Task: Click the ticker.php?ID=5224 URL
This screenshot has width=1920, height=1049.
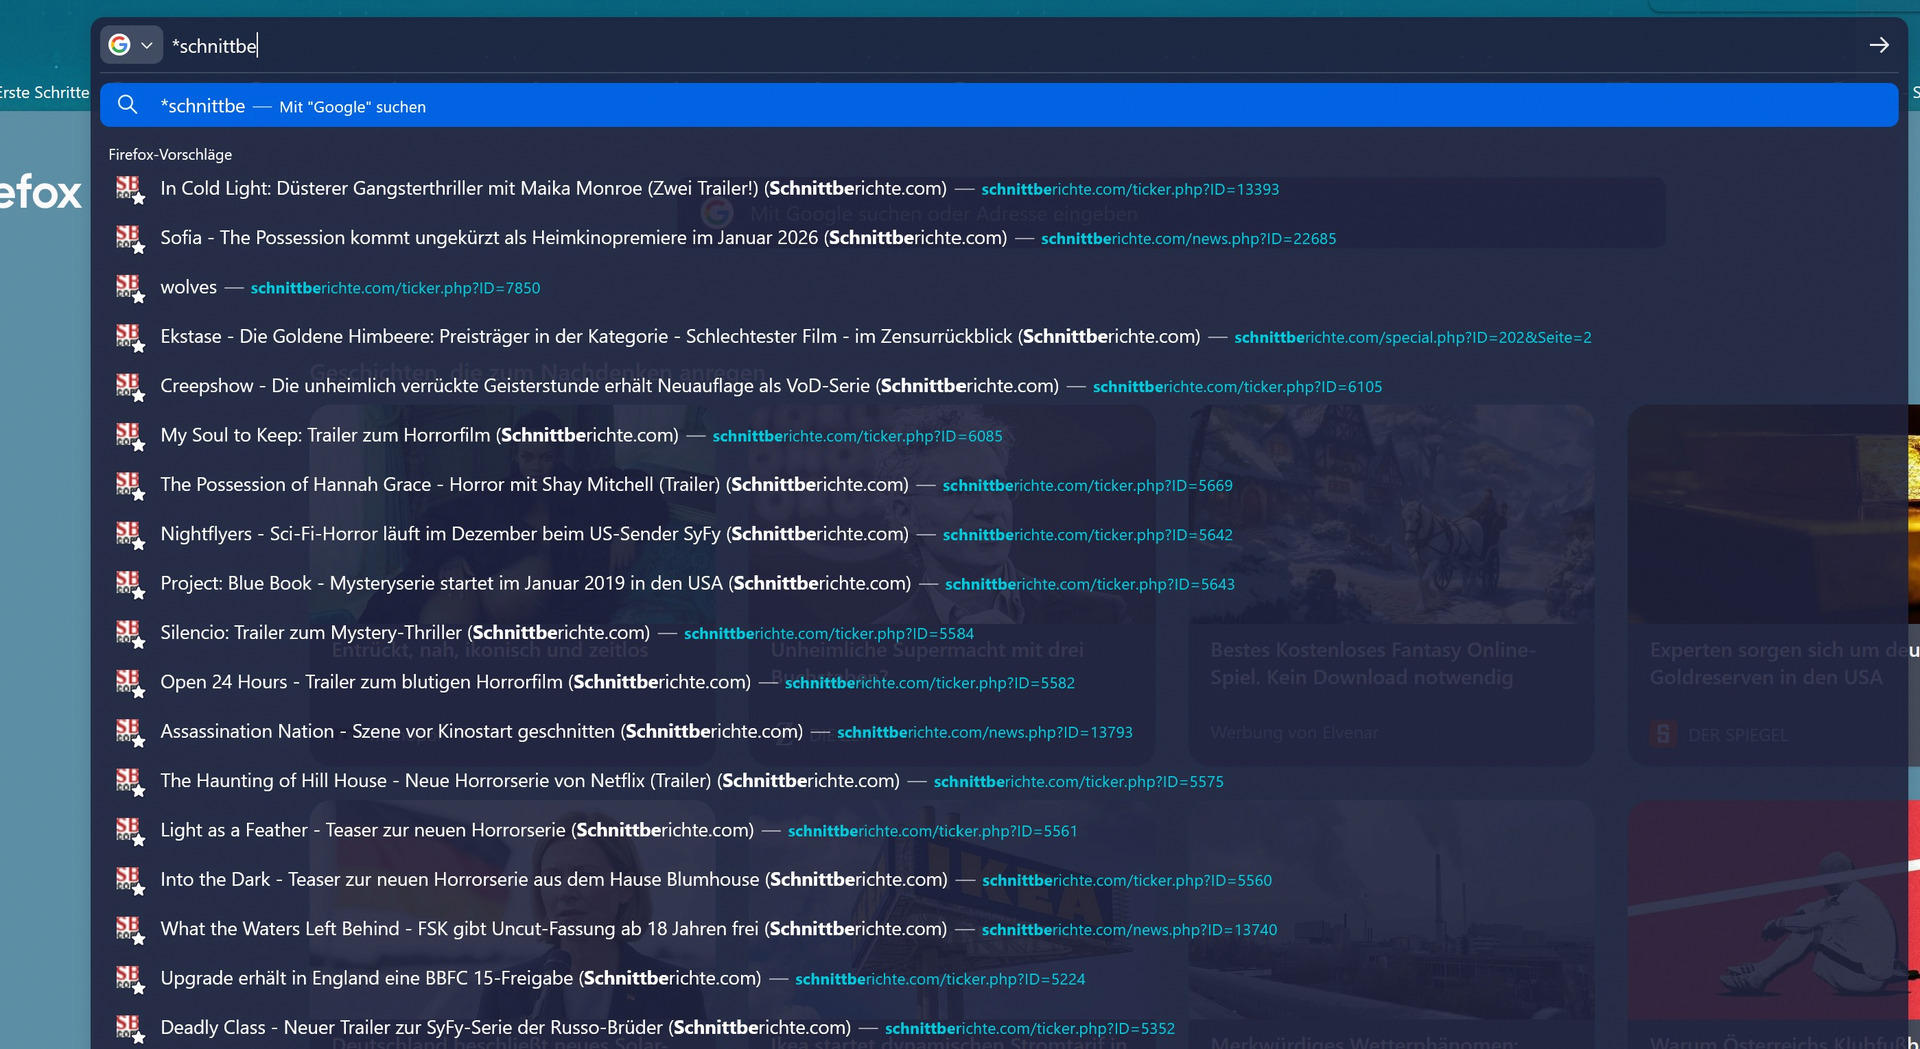Action: coord(940,979)
